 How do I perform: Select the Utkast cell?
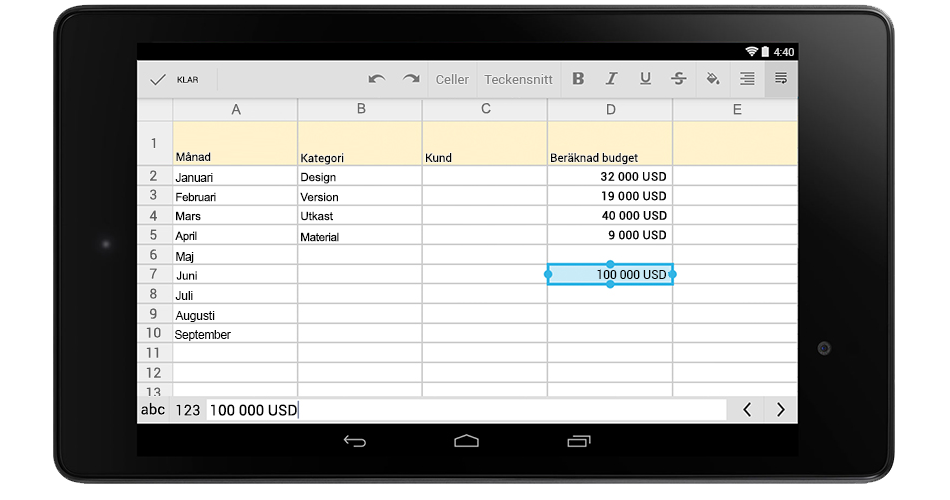(360, 216)
